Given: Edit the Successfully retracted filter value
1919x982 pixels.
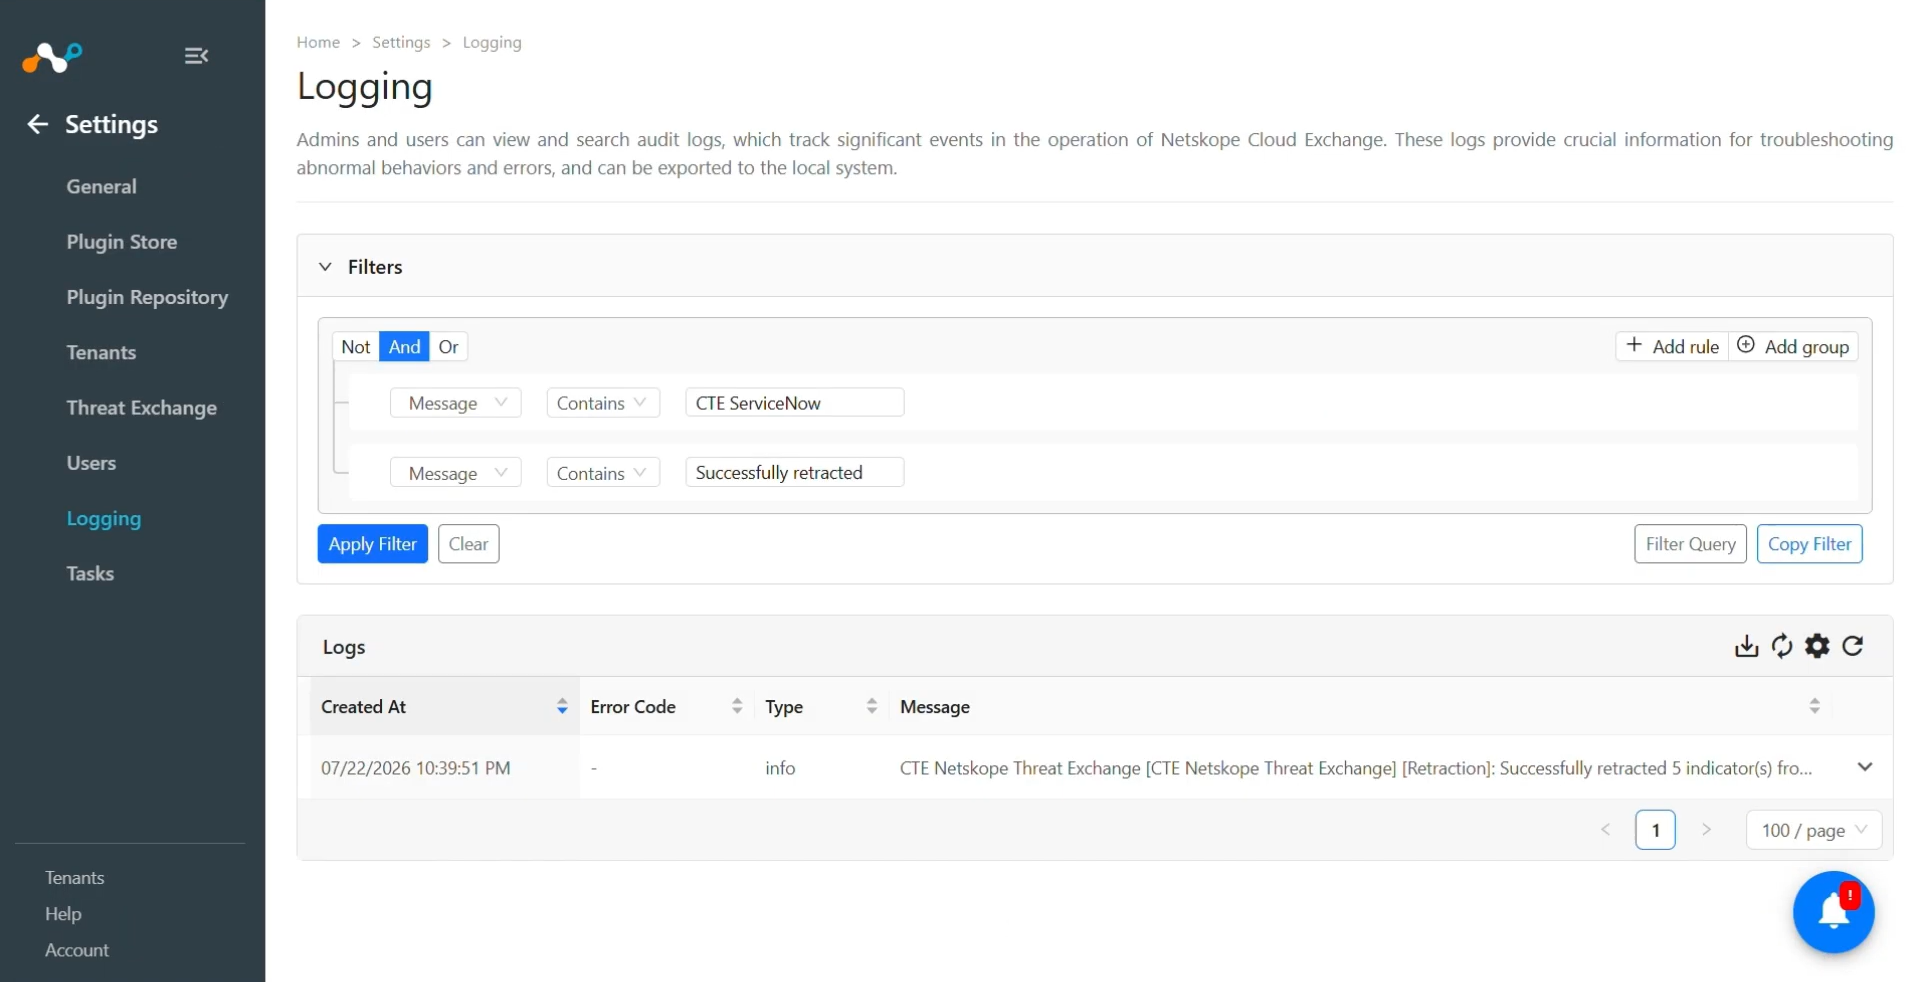Looking at the screenshot, I should coord(795,473).
